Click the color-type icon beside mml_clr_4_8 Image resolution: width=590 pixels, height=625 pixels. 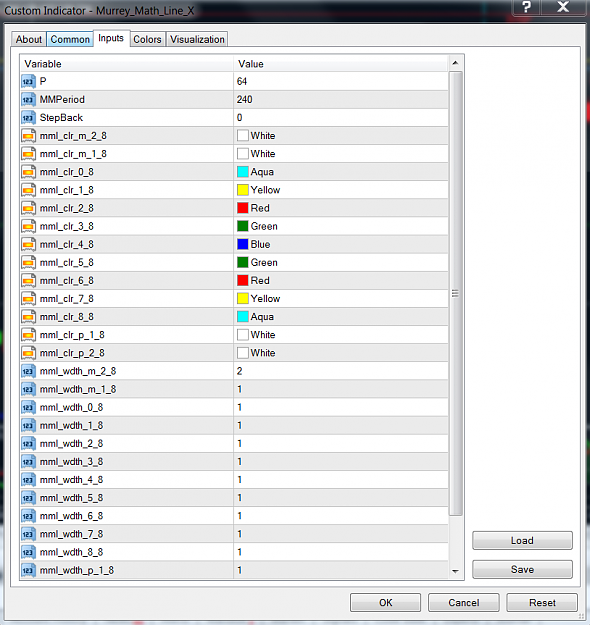[28, 244]
